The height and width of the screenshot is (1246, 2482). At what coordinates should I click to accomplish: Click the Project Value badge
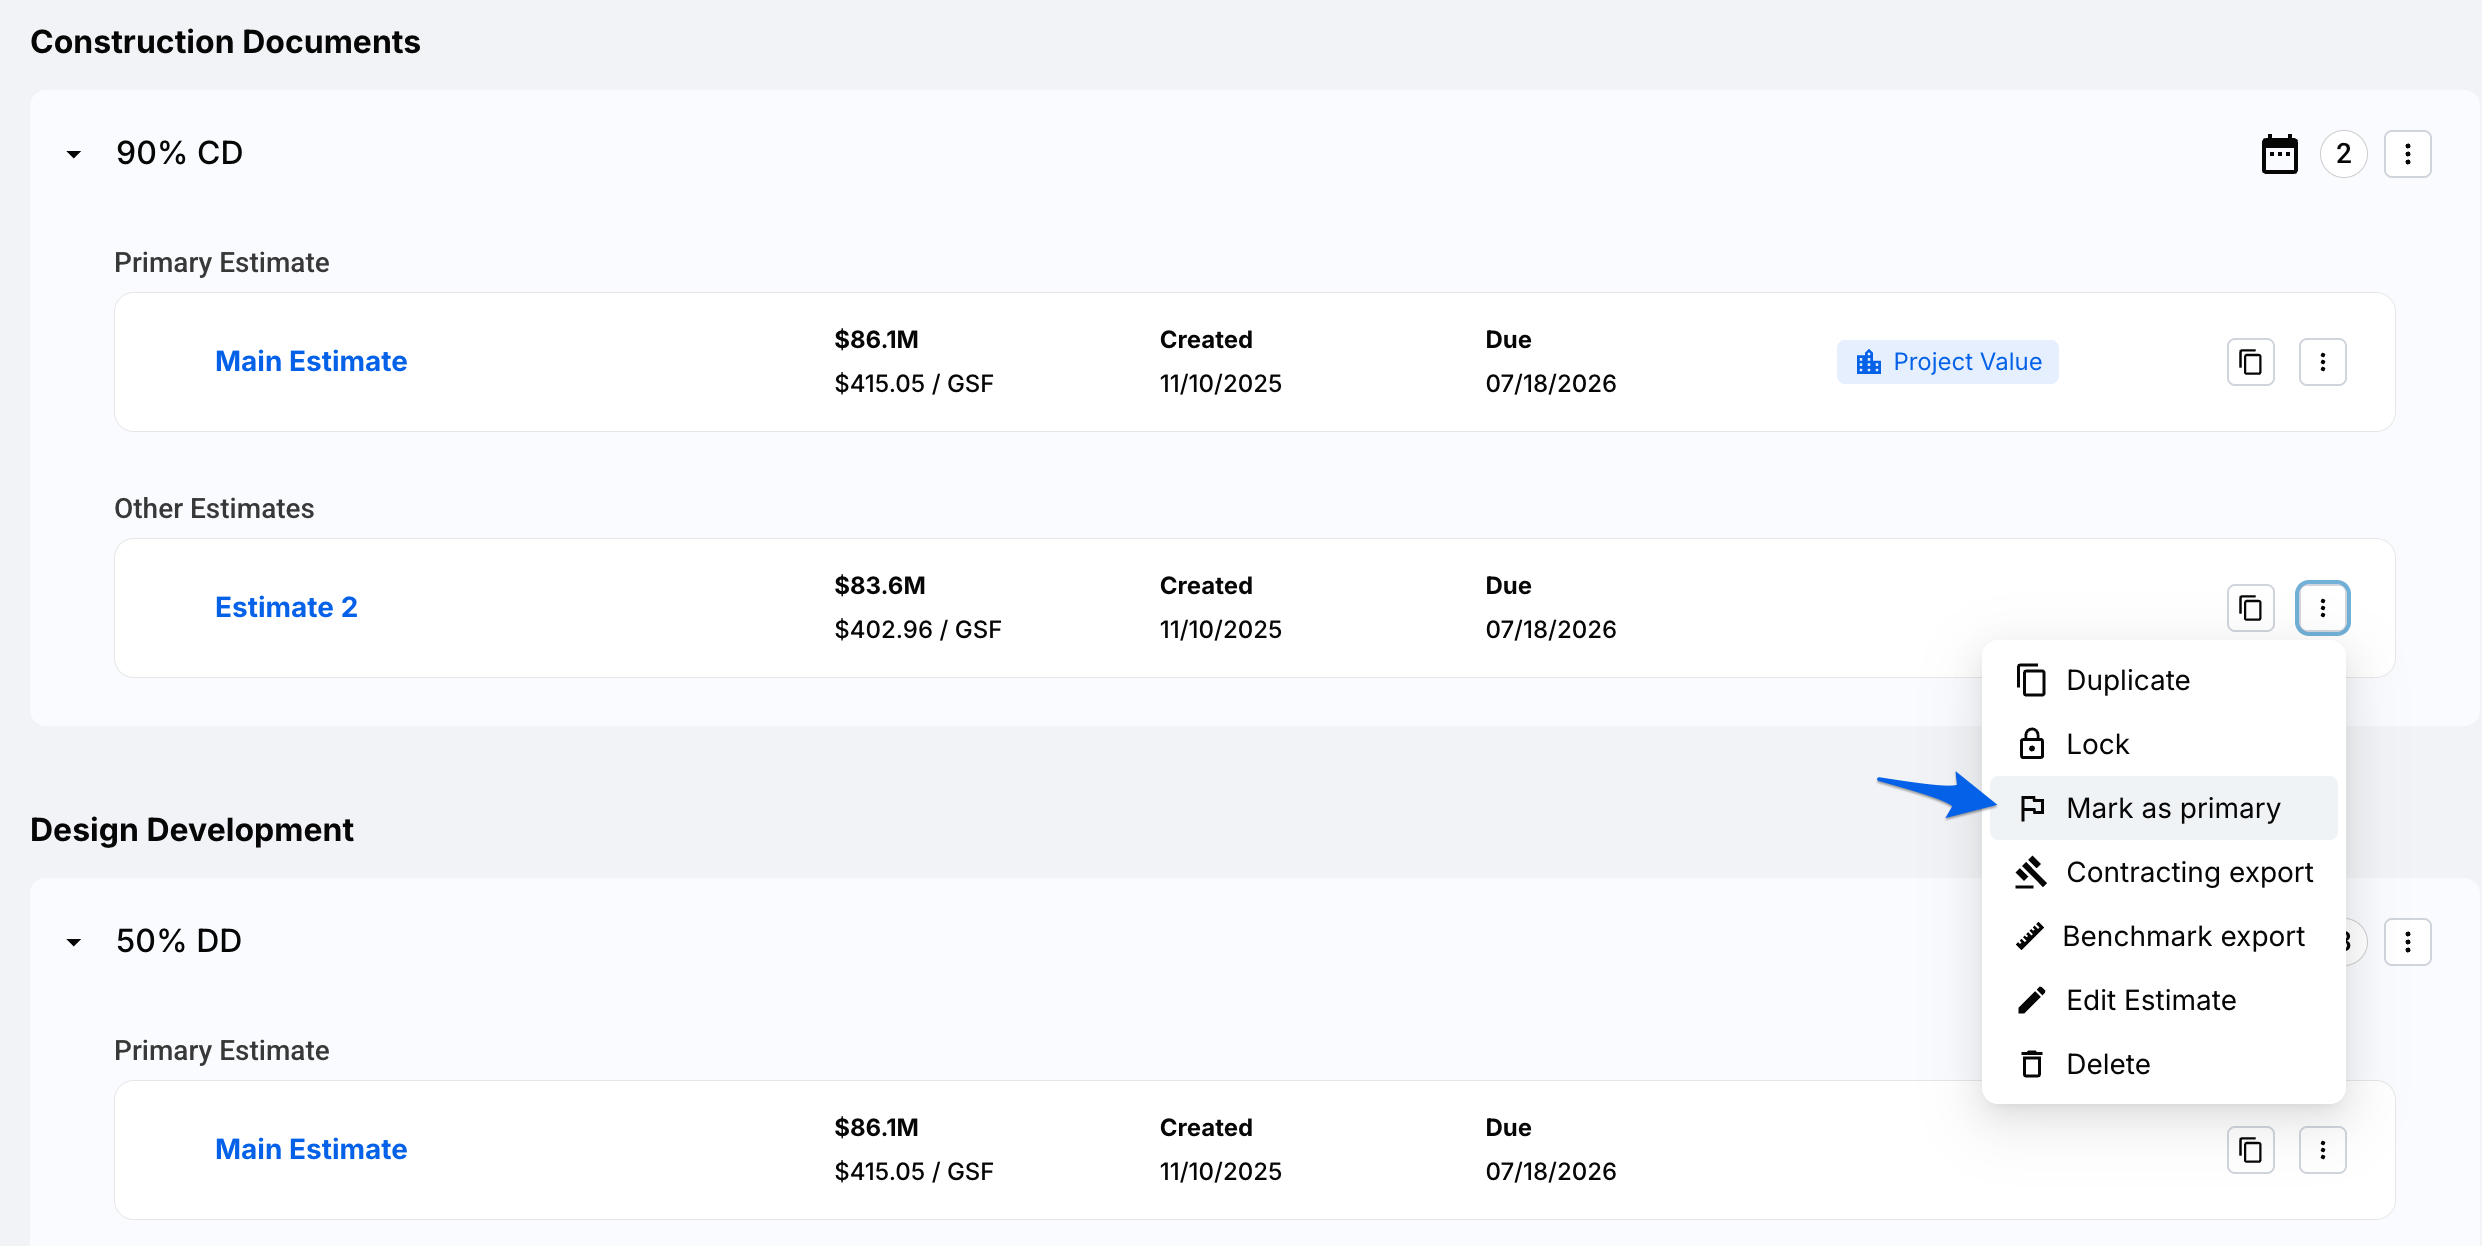(x=1947, y=362)
